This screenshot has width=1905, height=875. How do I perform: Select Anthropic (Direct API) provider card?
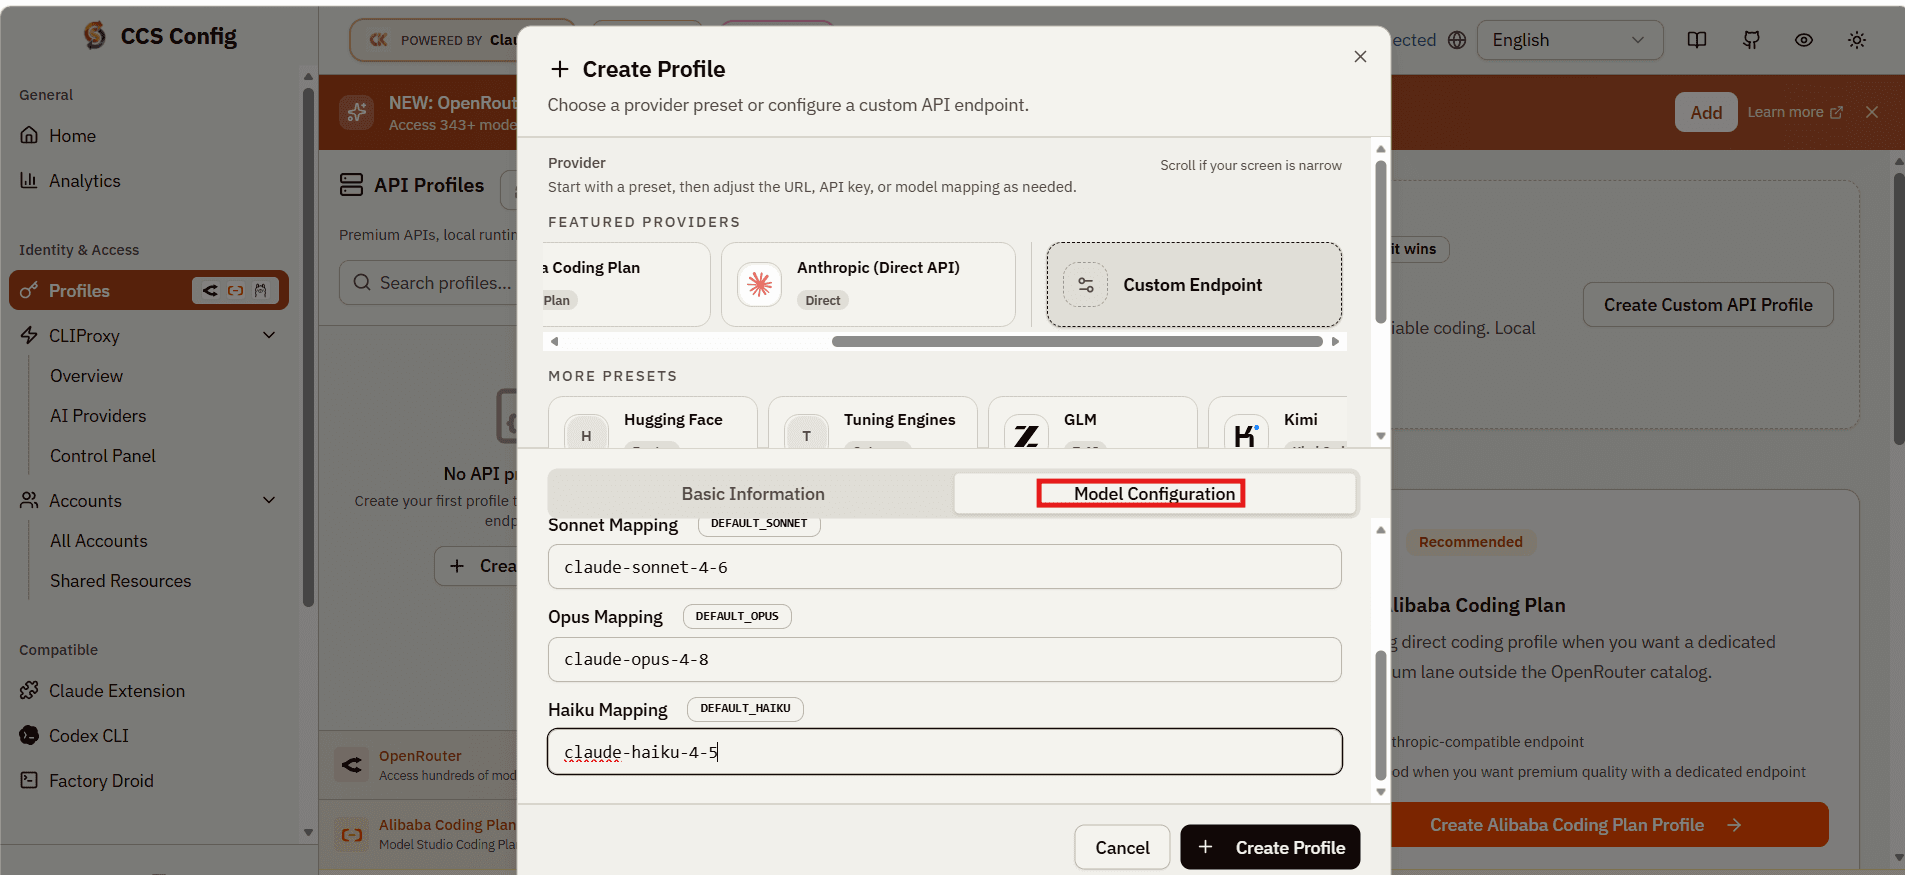click(868, 284)
